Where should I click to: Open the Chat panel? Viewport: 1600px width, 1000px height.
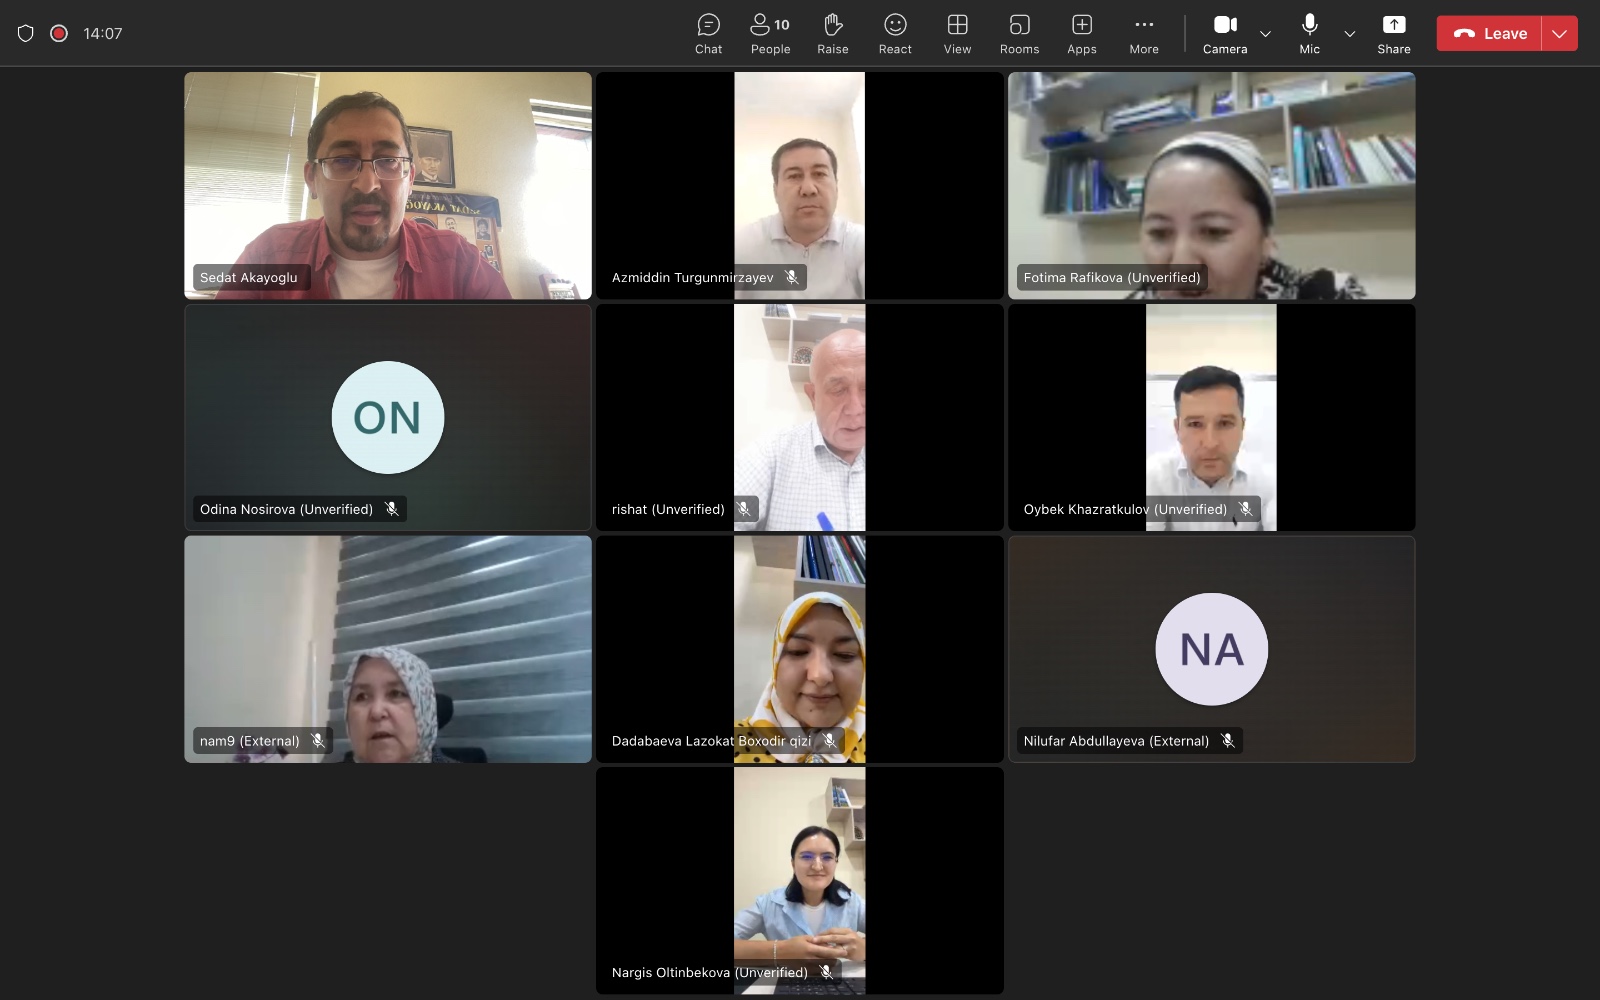pos(708,34)
